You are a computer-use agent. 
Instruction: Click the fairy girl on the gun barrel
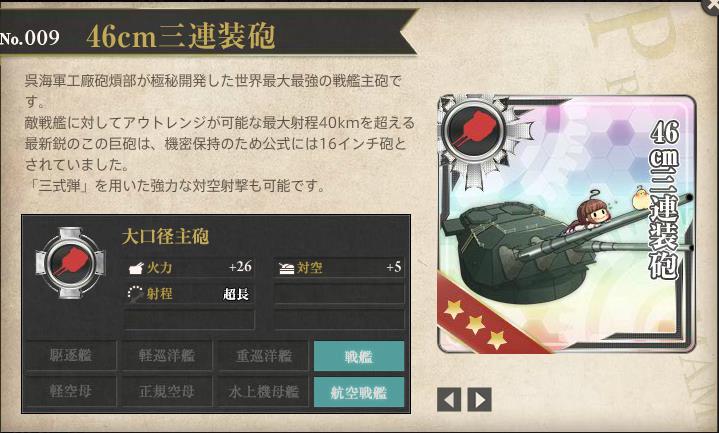[x=589, y=214]
